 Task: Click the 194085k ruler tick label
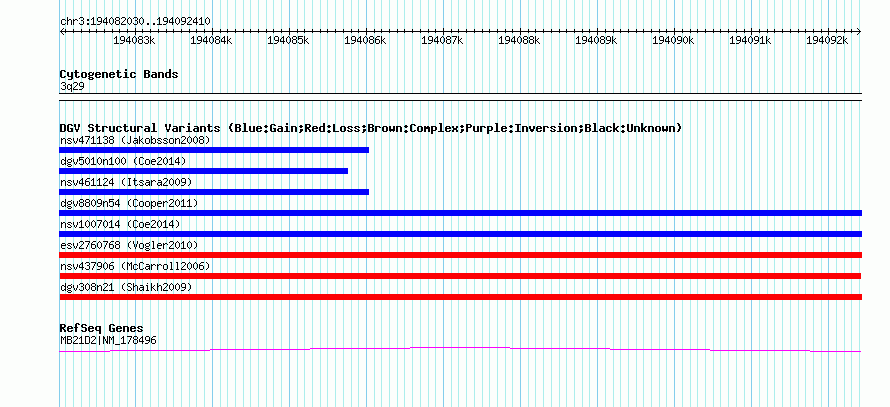288,40
